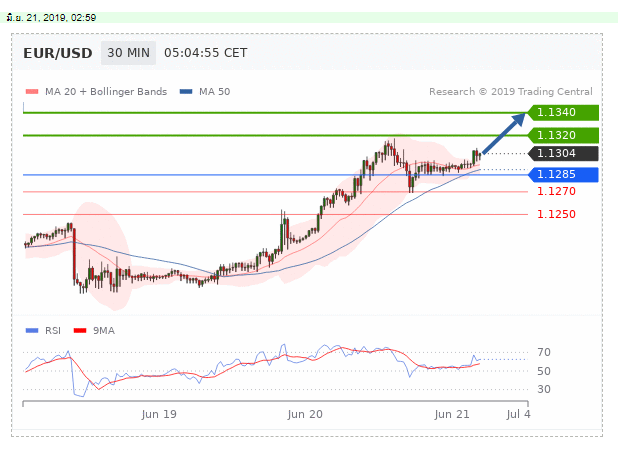The width and height of the screenshot is (618, 452).
Task: Click the RSI 70 level label
Action: 544,352
